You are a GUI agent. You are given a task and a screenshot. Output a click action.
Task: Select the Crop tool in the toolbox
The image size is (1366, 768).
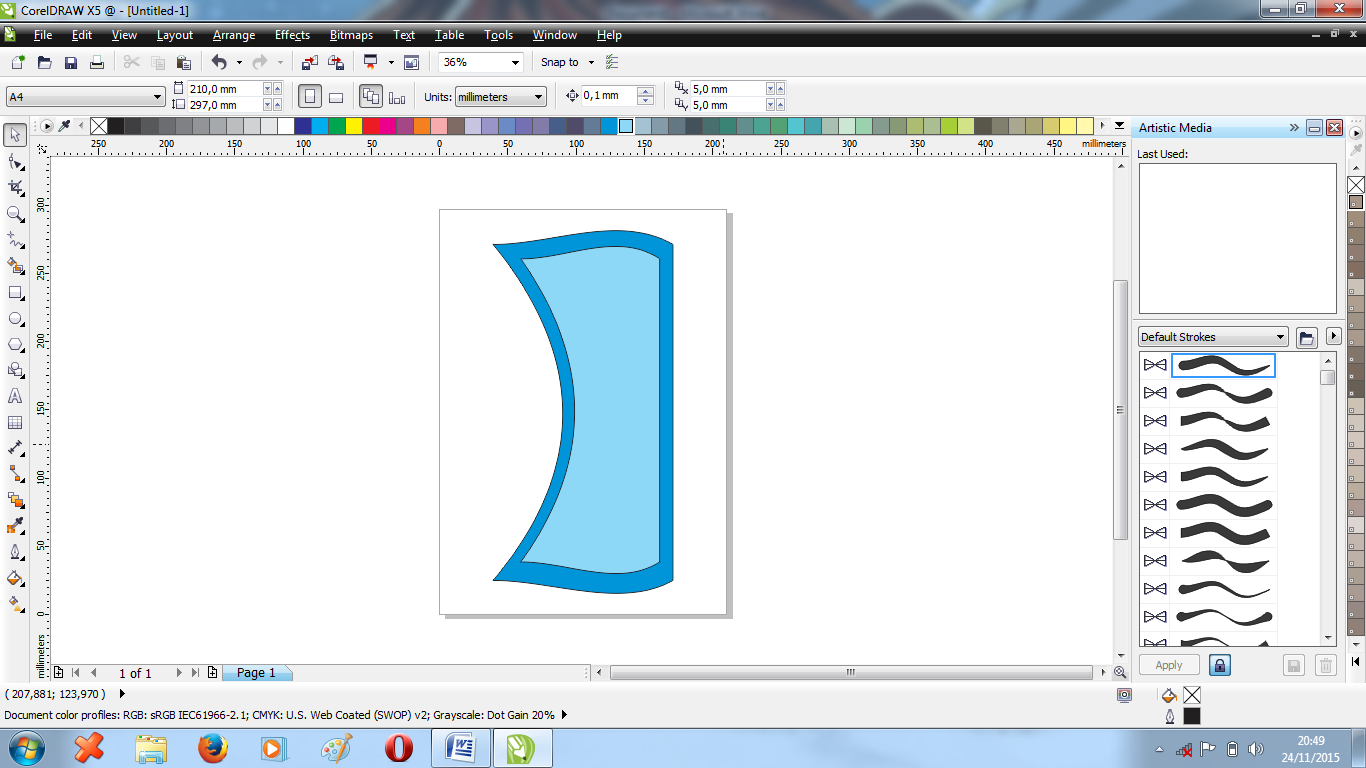[15, 187]
